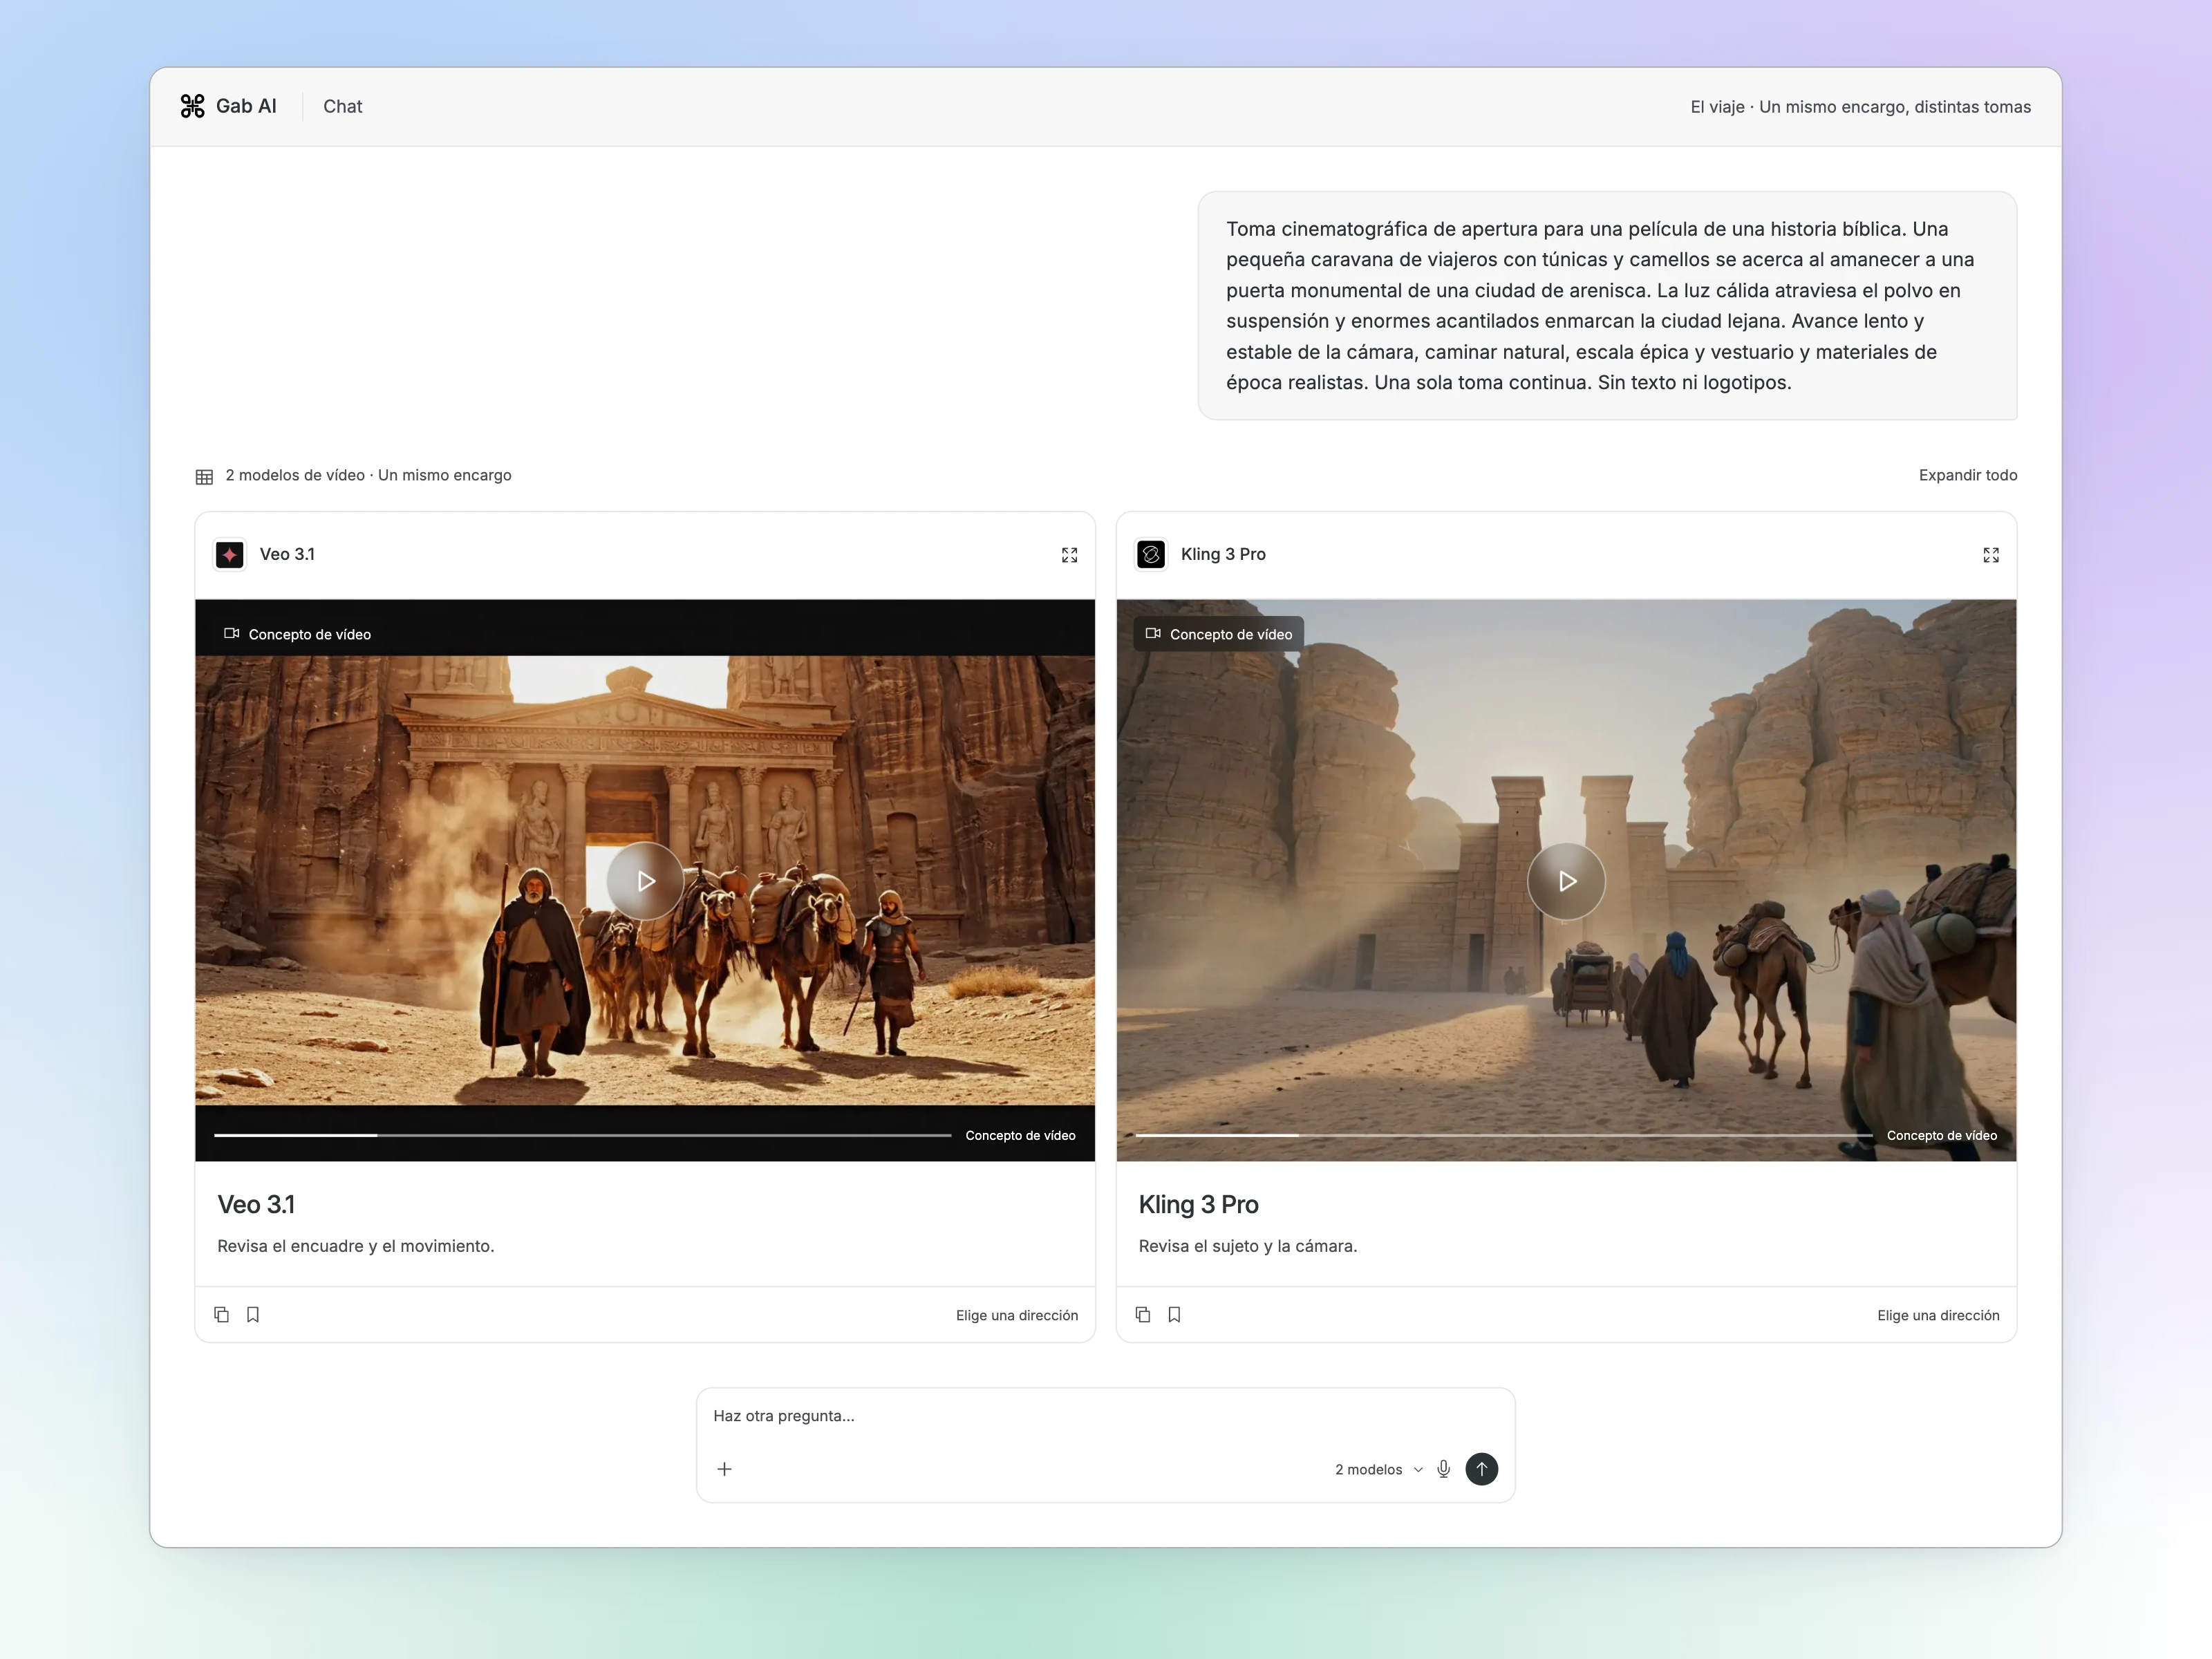The height and width of the screenshot is (1659, 2212).
Task: Send the prompt with the arrow button
Action: [1481, 1469]
